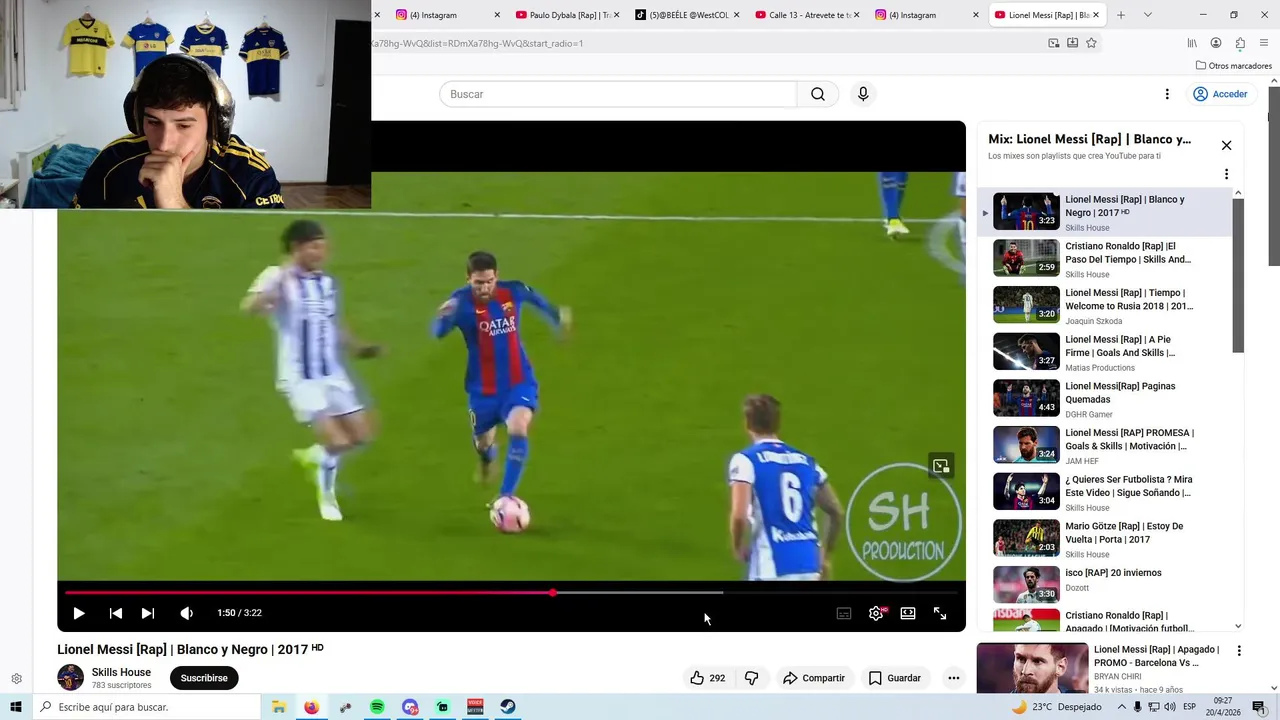This screenshot has width=1280, height=720.
Task: Open the miniplayer overlay icon on the video
Action: tap(941, 466)
